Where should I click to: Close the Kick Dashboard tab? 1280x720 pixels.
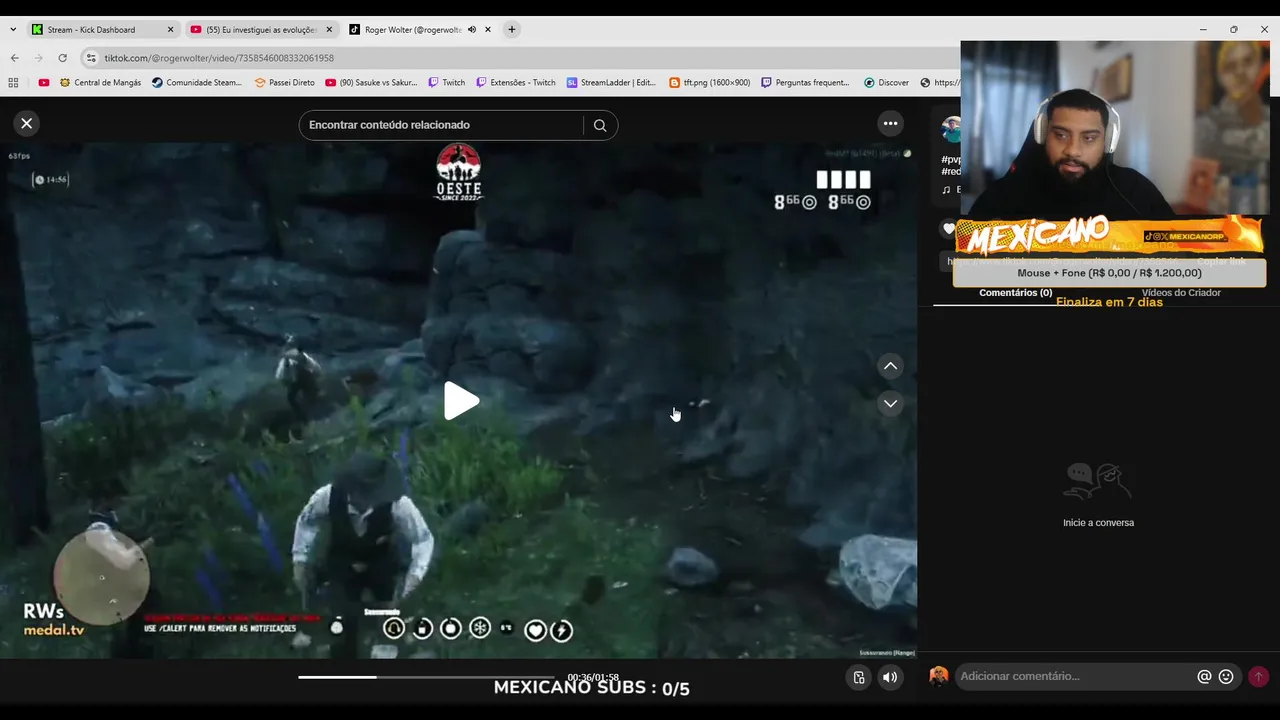click(x=170, y=30)
